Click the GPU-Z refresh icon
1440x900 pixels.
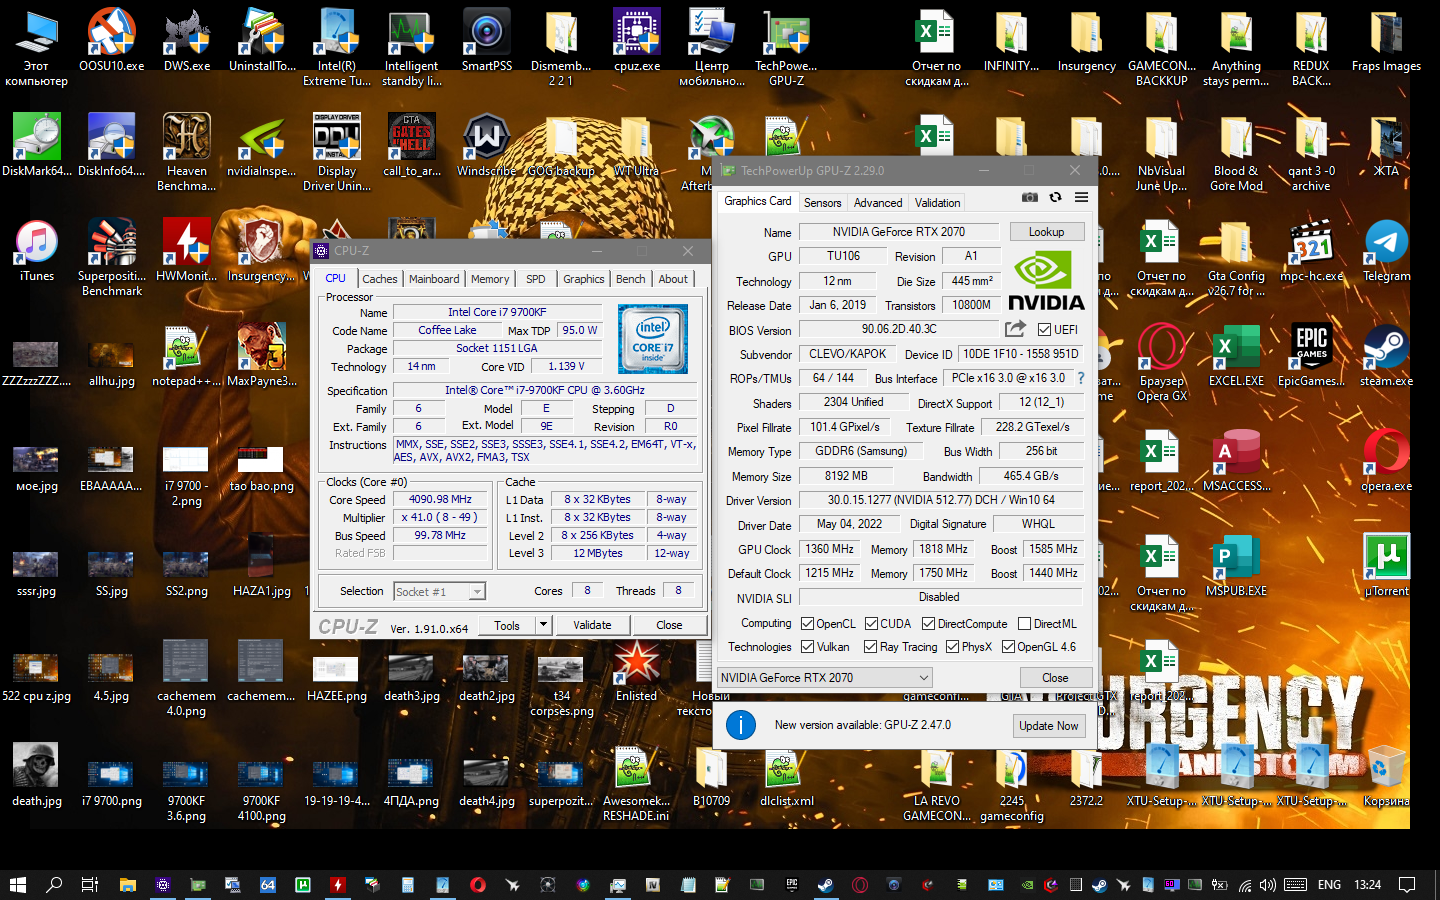point(1055,198)
